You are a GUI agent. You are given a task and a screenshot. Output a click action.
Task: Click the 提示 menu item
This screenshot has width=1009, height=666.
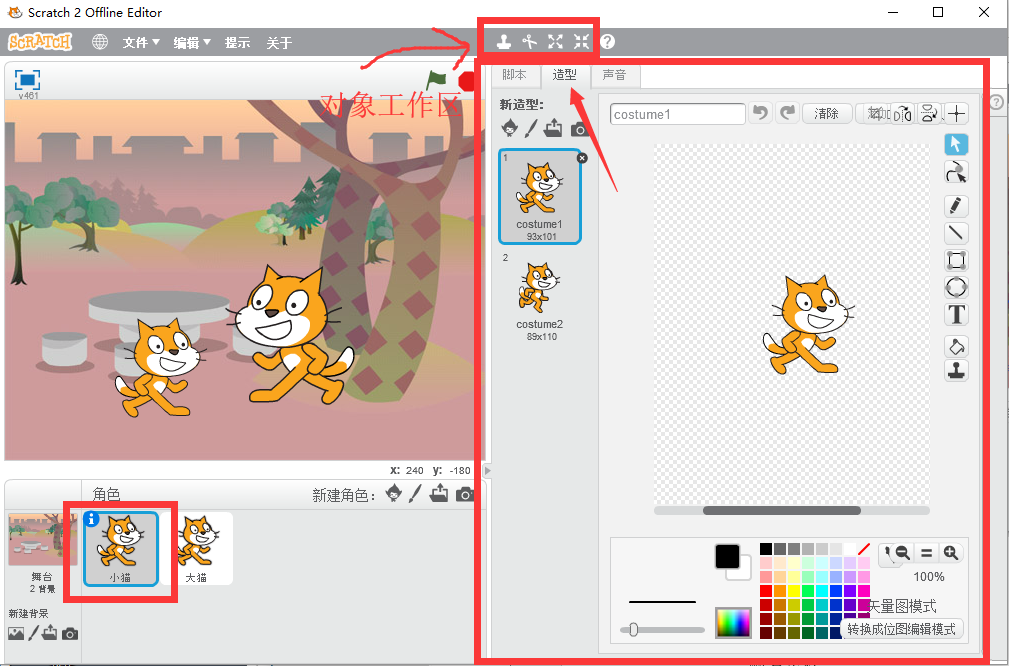click(x=237, y=42)
